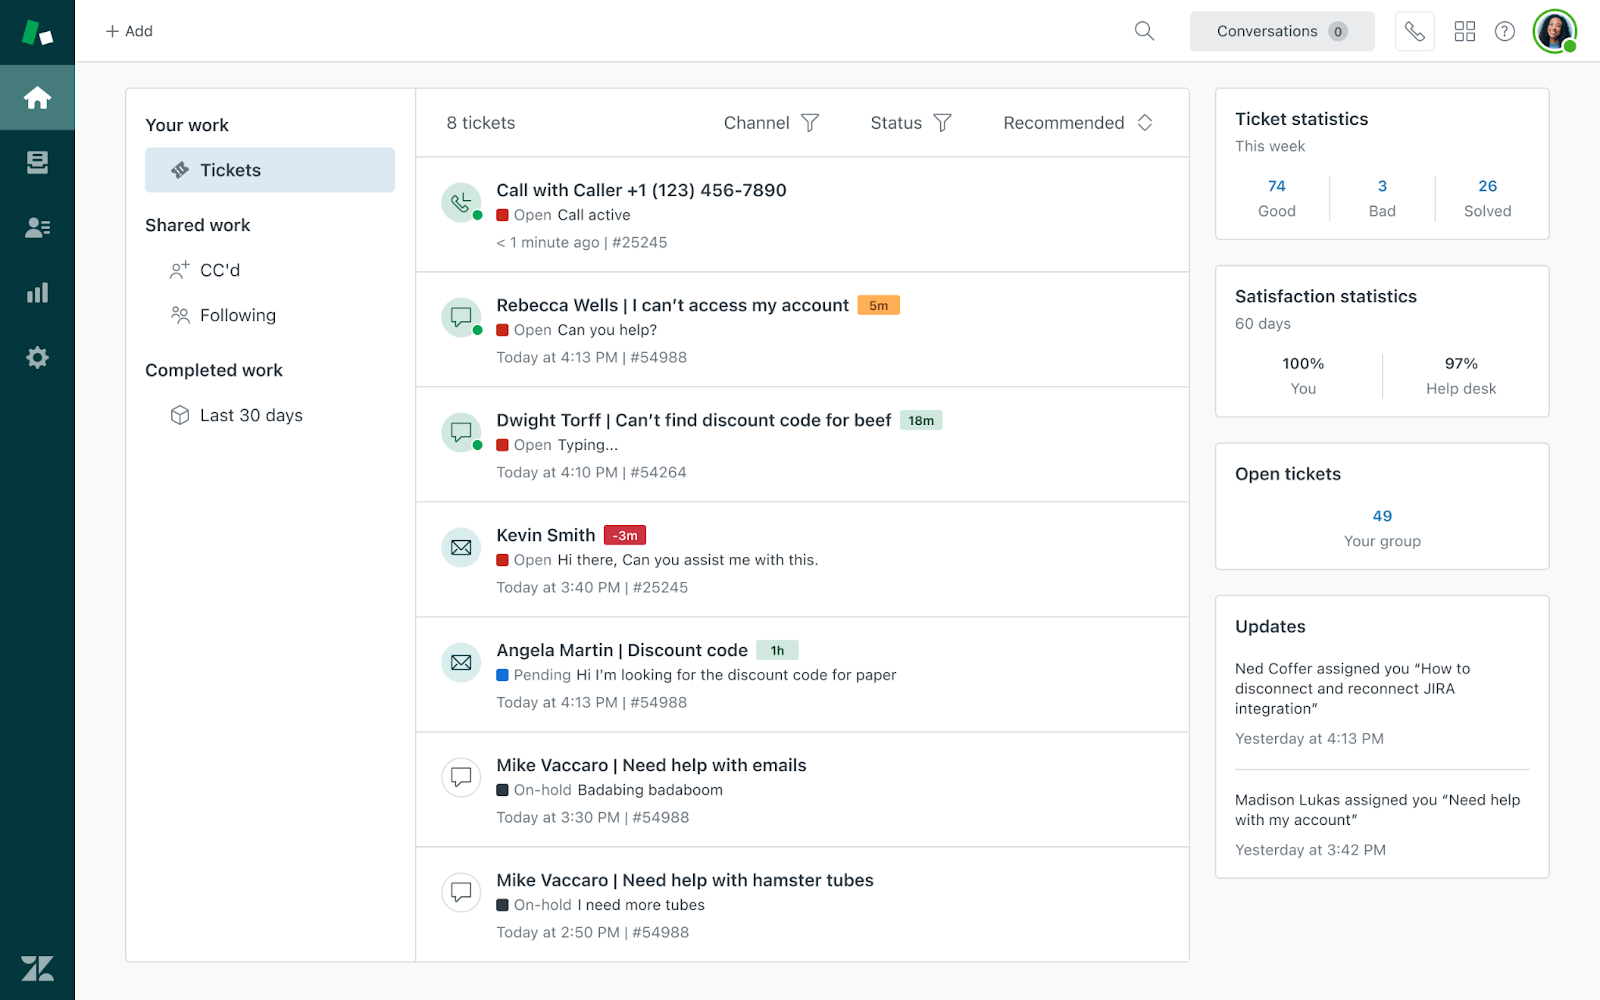Open the Channel filter dropdown
The width and height of the screenshot is (1600, 1000).
(771, 122)
